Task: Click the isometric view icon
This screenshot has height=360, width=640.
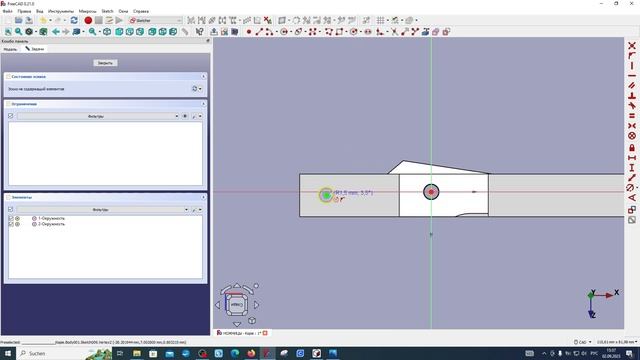Action: pos(107,31)
